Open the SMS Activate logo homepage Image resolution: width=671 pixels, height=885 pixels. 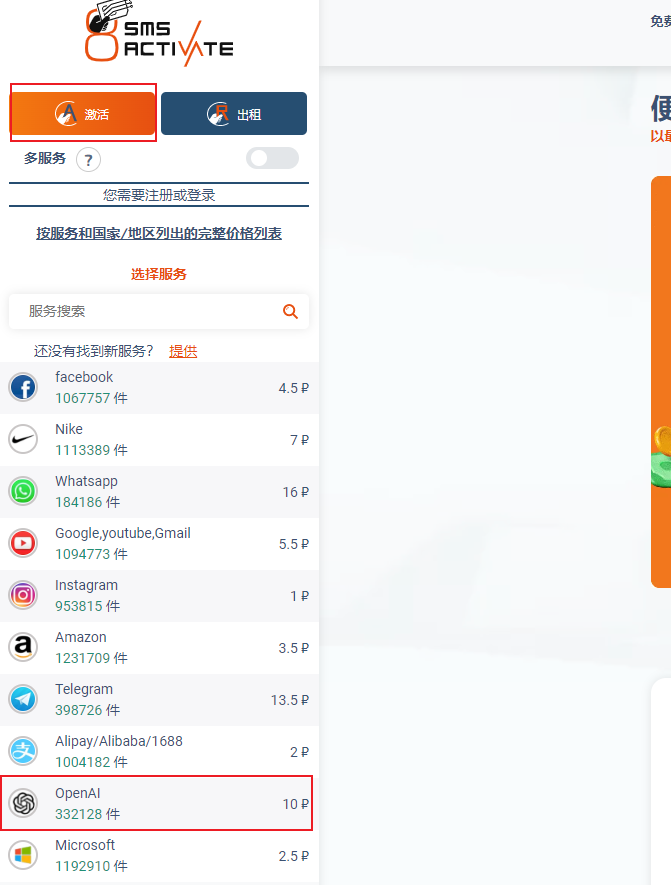pyautogui.click(x=159, y=34)
